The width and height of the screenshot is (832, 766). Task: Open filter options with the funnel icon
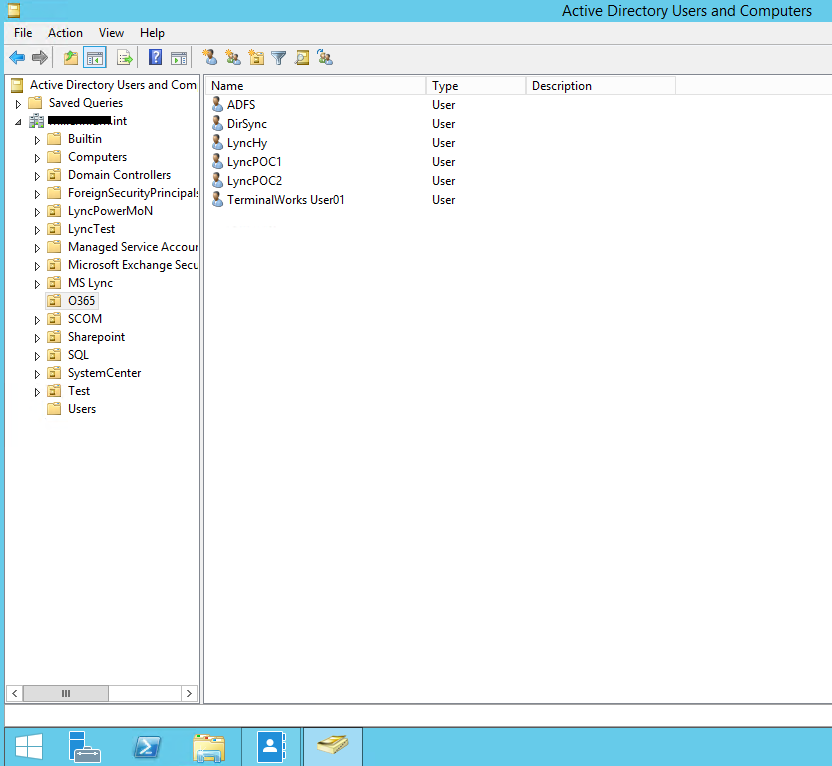coord(279,57)
